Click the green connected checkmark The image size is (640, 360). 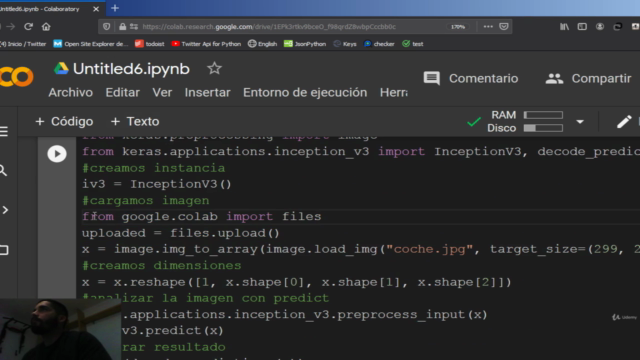point(474,122)
